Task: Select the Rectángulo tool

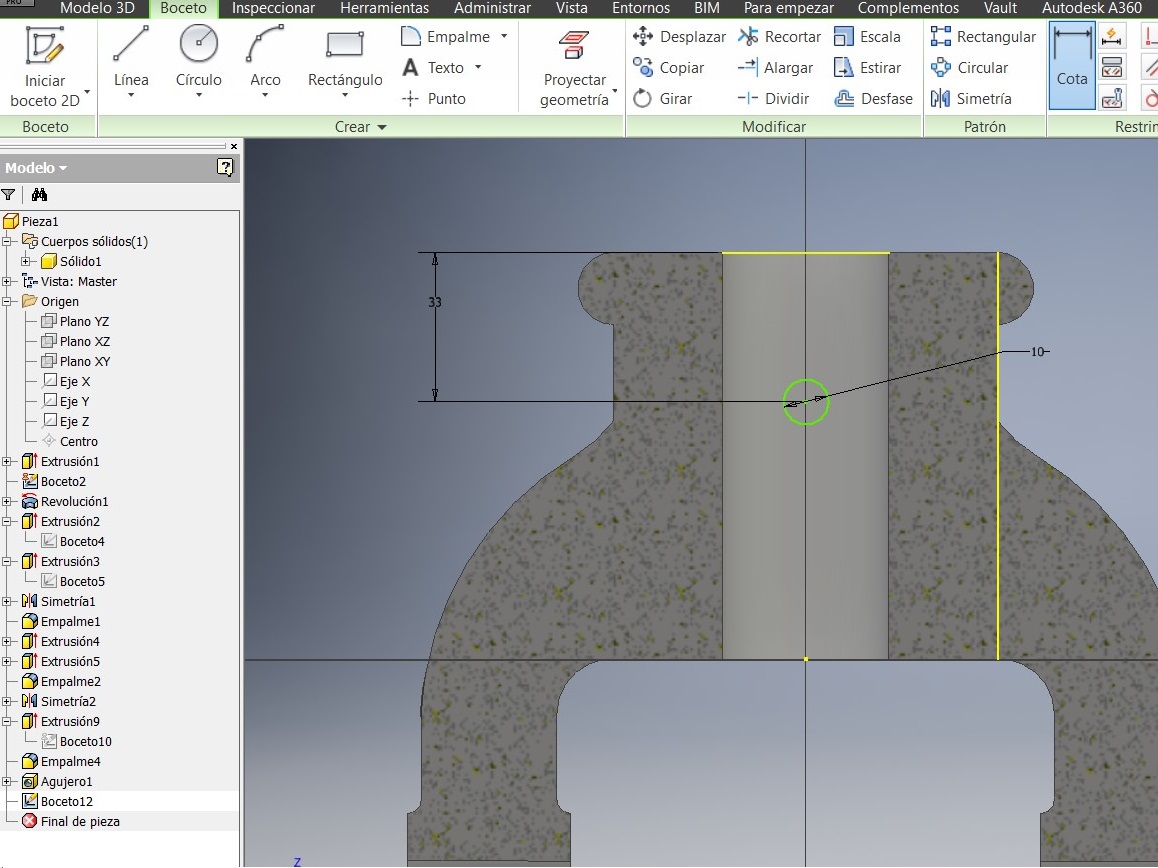Action: click(x=345, y=58)
